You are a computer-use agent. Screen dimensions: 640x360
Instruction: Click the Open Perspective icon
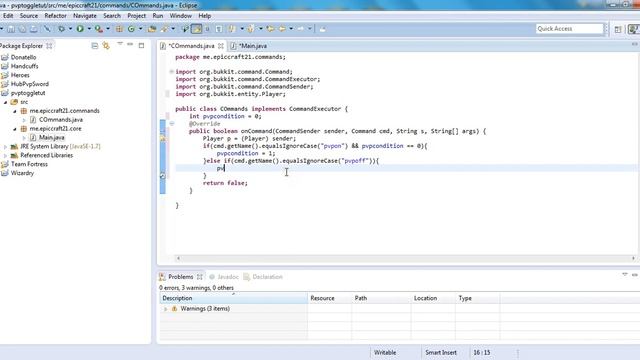click(x=618, y=29)
